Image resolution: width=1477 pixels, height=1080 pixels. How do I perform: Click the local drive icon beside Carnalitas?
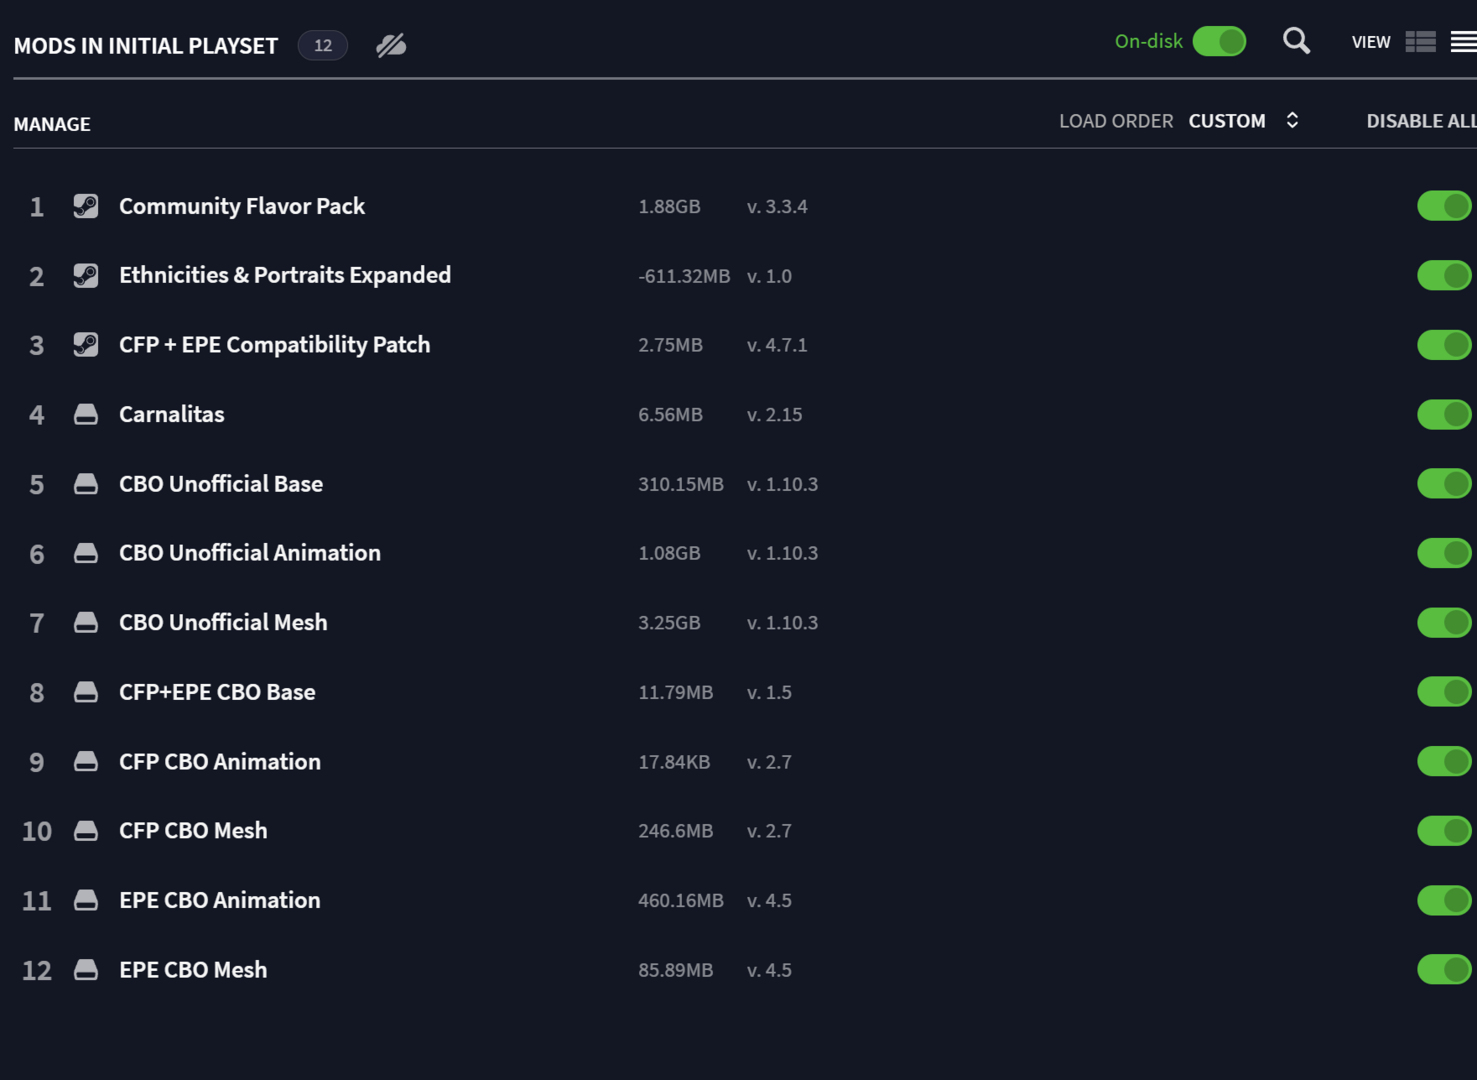[x=86, y=414]
